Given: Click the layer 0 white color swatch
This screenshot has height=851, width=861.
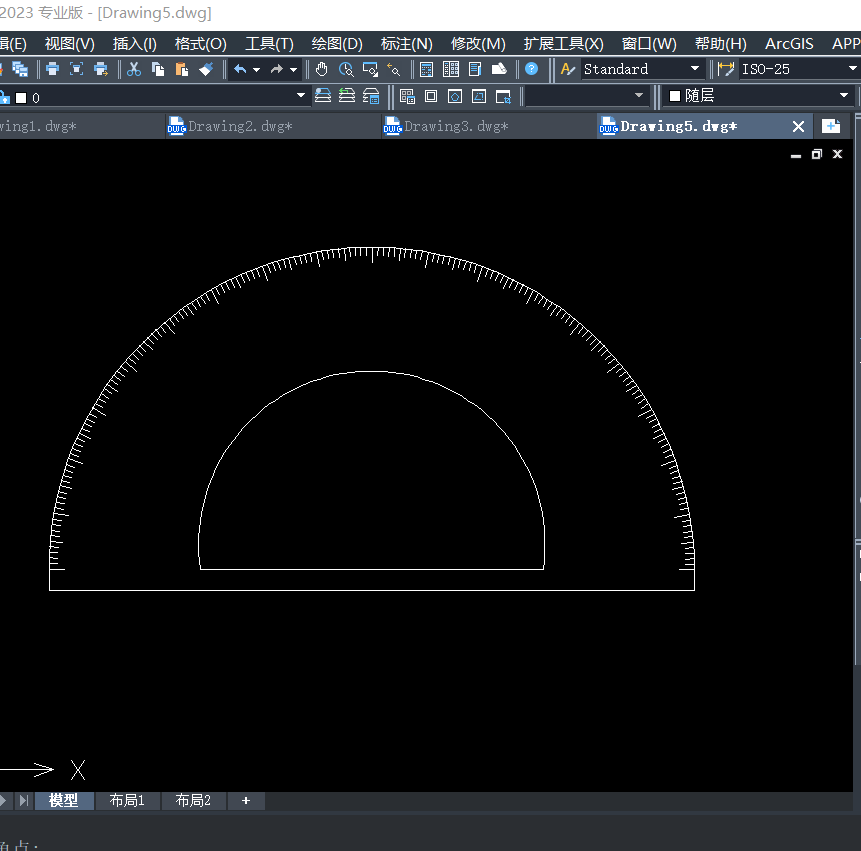Looking at the screenshot, I should click(21, 98).
